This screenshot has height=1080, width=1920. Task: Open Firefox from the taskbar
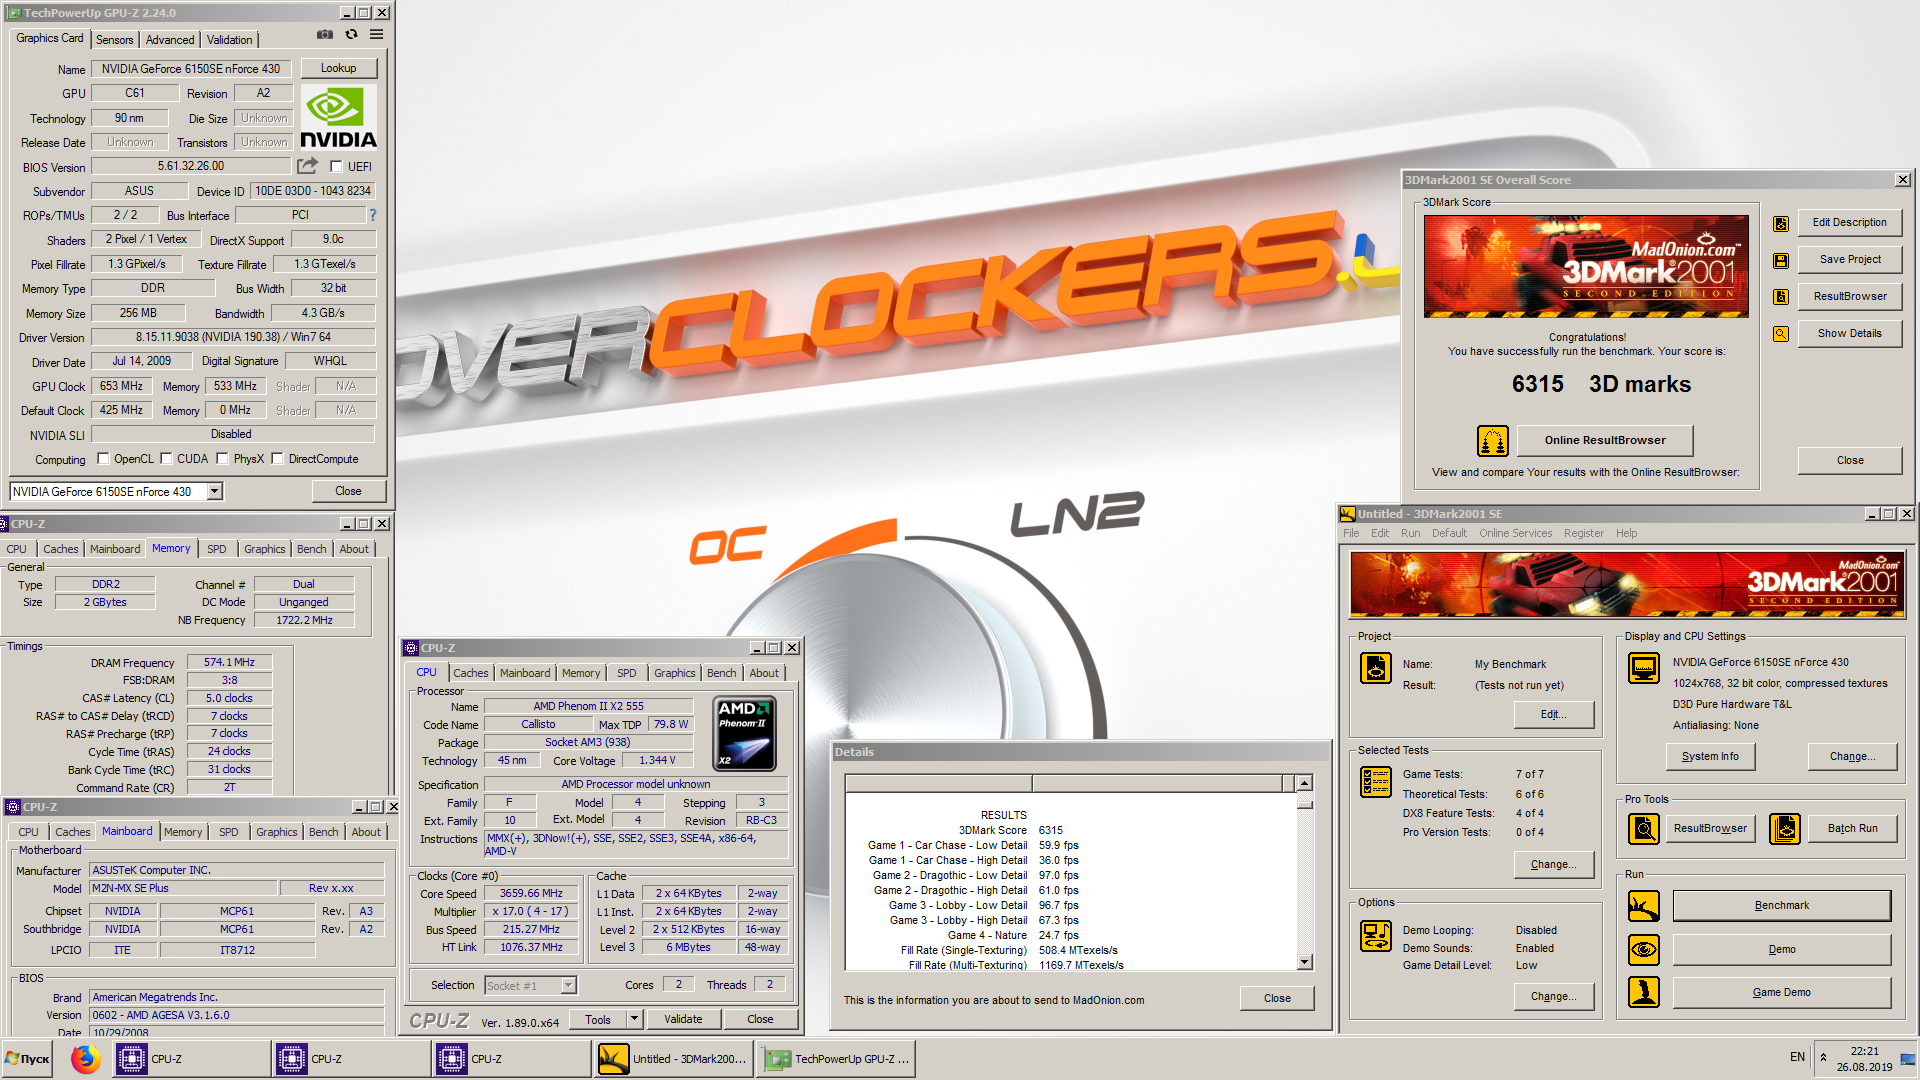click(86, 1059)
